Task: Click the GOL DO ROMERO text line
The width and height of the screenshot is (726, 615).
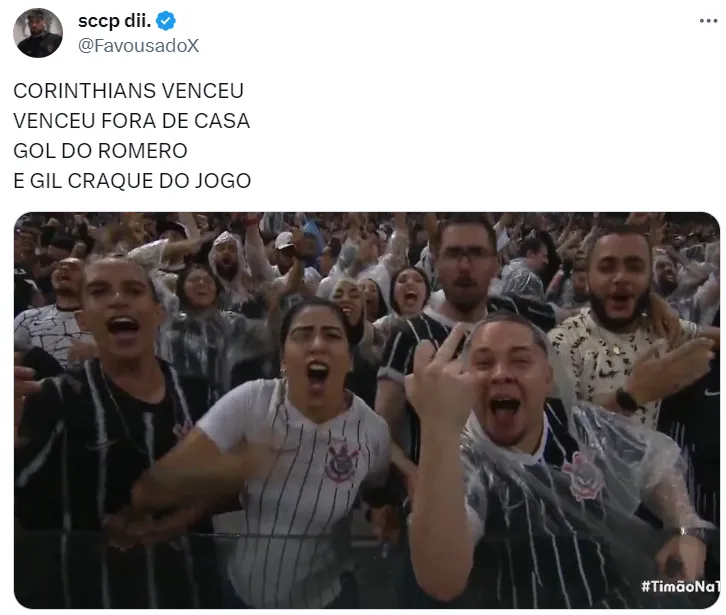Action: 100,151
